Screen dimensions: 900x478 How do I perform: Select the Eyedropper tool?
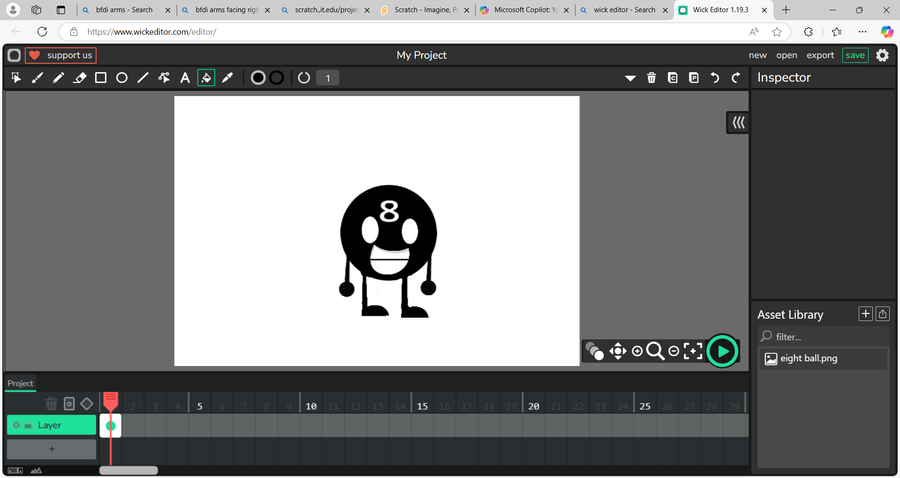(227, 78)
